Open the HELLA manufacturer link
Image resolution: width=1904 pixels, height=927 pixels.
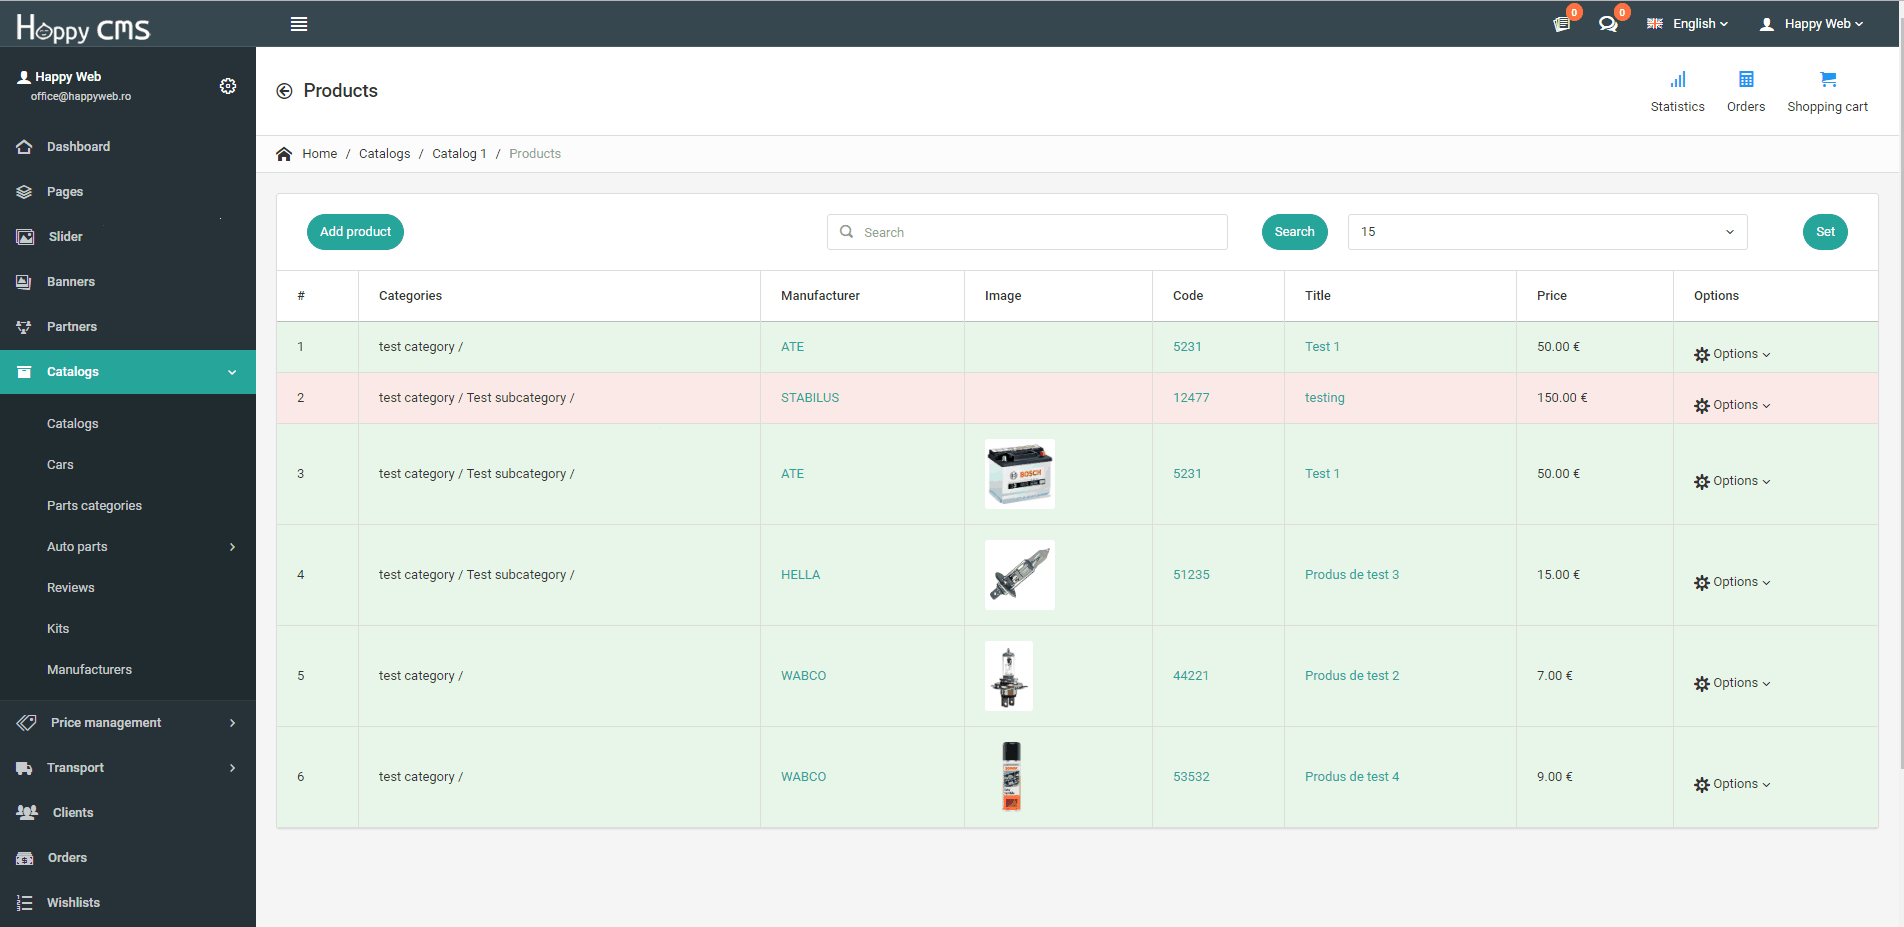tap(800, 575)
